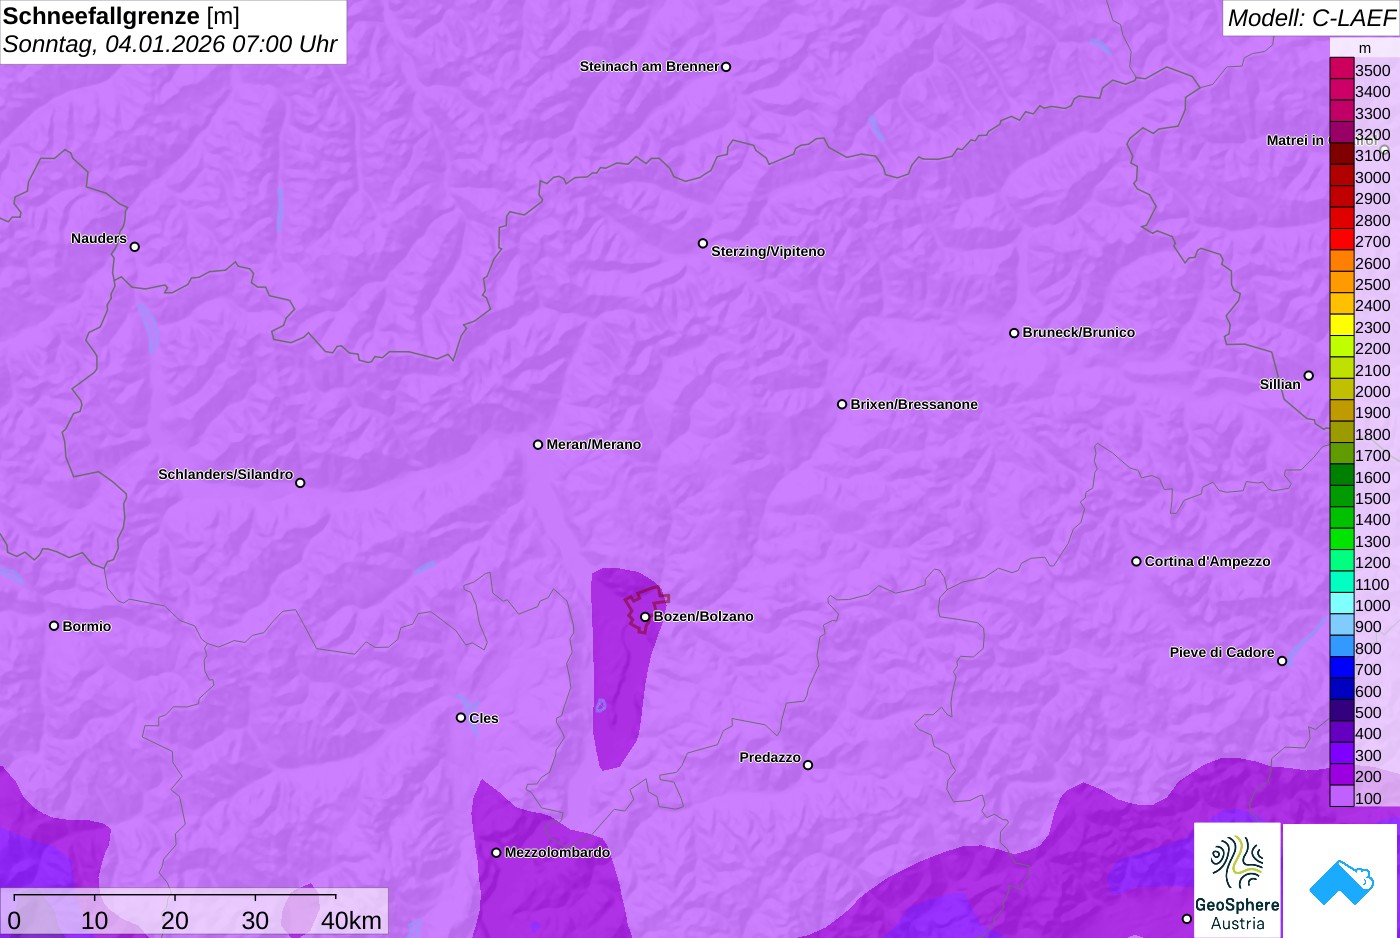Screen dimensions: 1400x938
Task: Click the Bruneck/Brunico city marker
Action: pos(1014,333)
